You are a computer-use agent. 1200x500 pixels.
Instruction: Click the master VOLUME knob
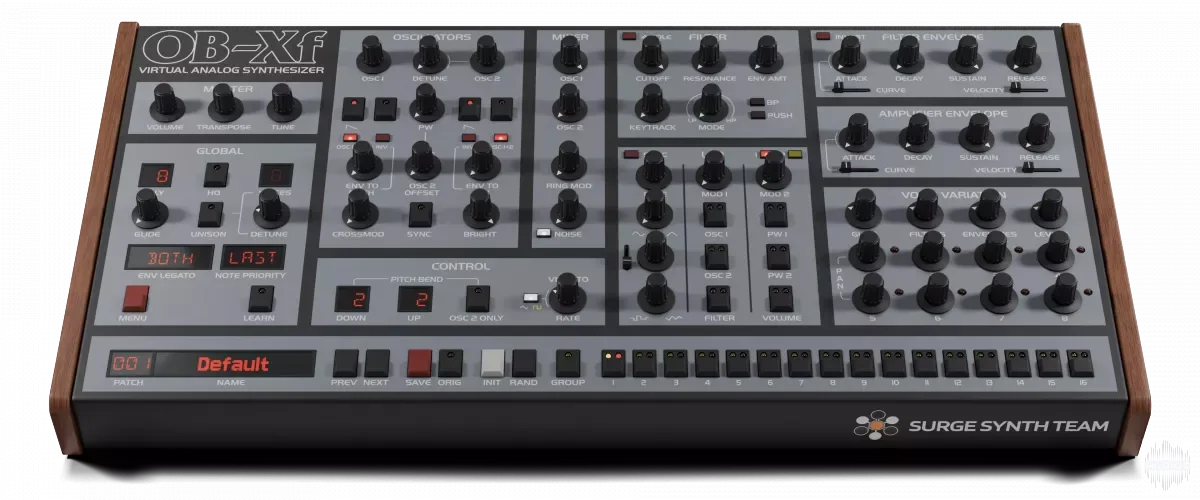pos(166,101)
